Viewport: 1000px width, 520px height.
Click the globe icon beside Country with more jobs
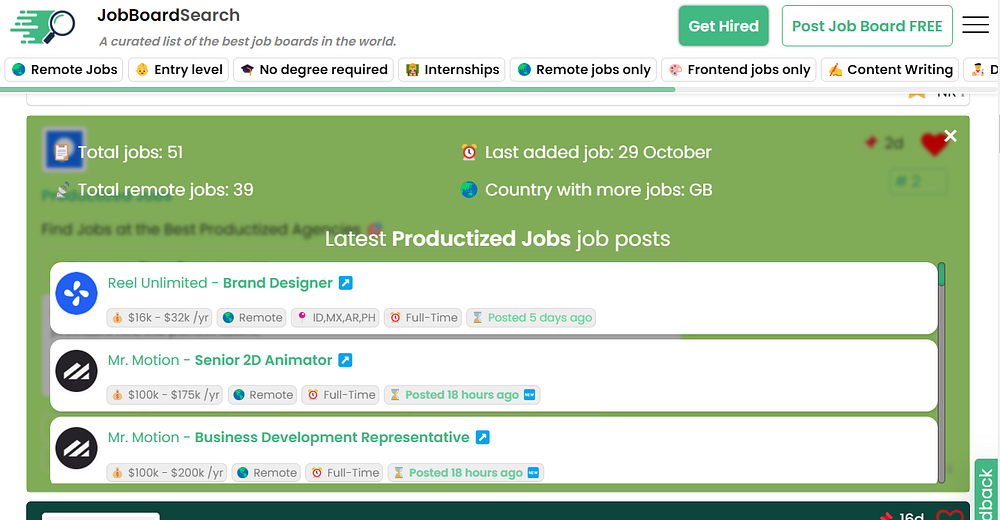coord(469,190)
